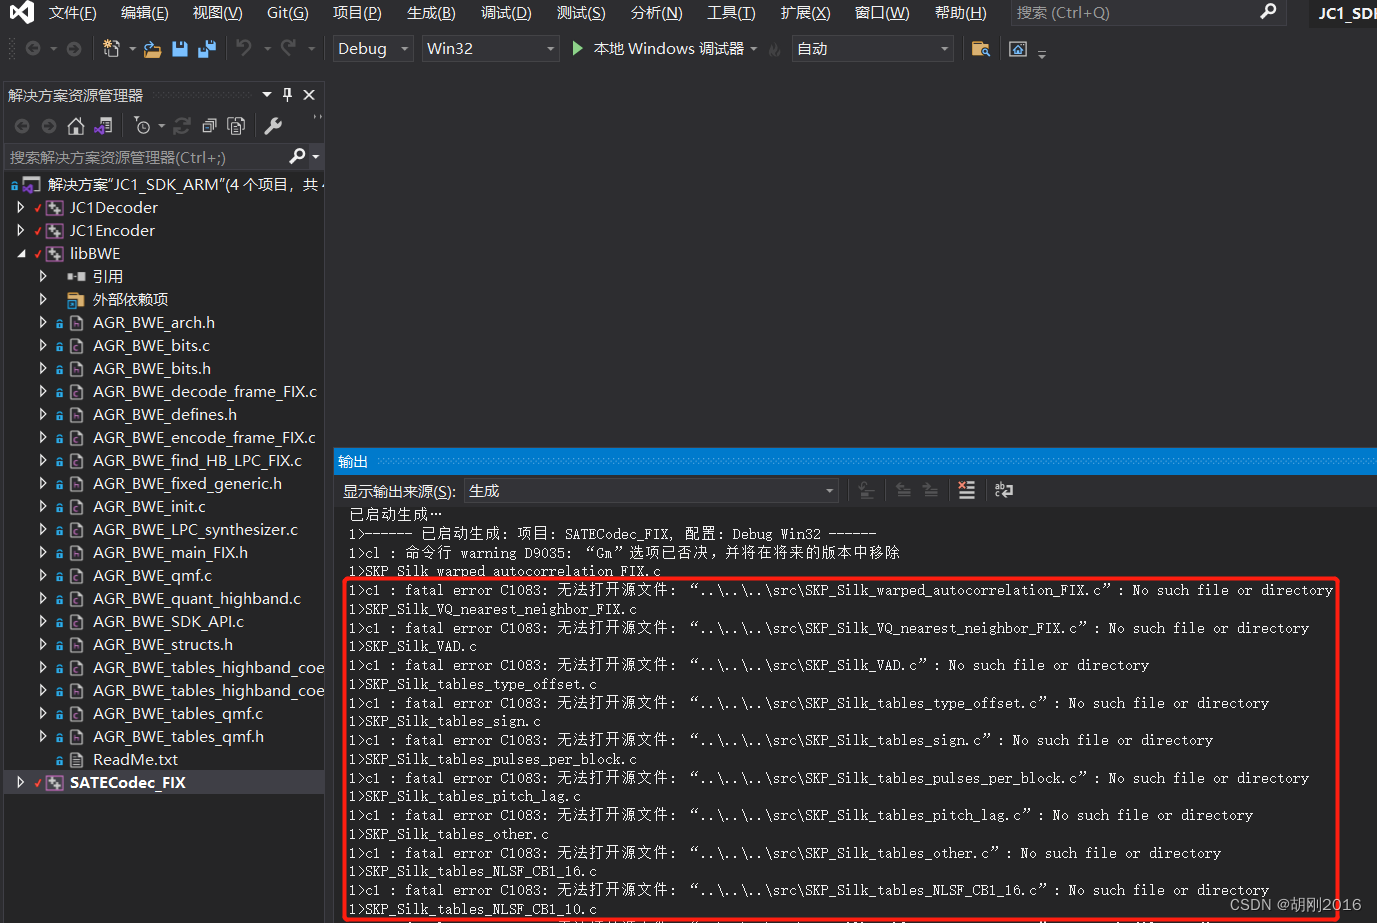This screenshot has width=1377, height=923.
Task: Open the debugger target dropdown arrow
Action: click(x=754, y=49)
